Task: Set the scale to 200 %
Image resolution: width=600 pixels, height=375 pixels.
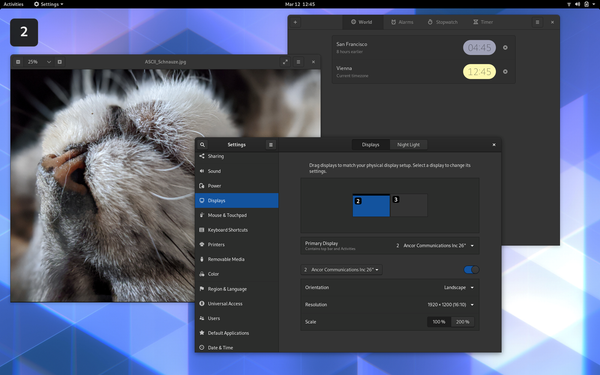Action: coord(462,322)
